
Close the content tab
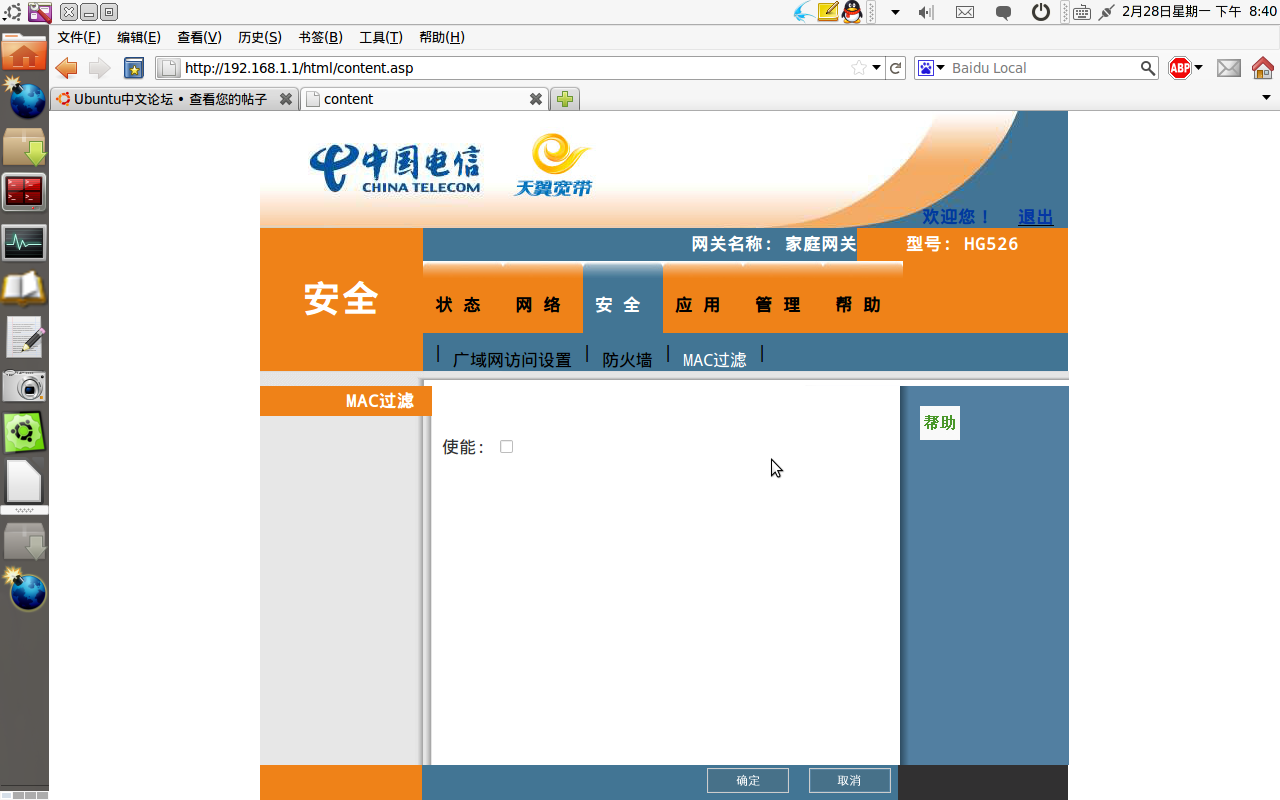click(536, 99)
